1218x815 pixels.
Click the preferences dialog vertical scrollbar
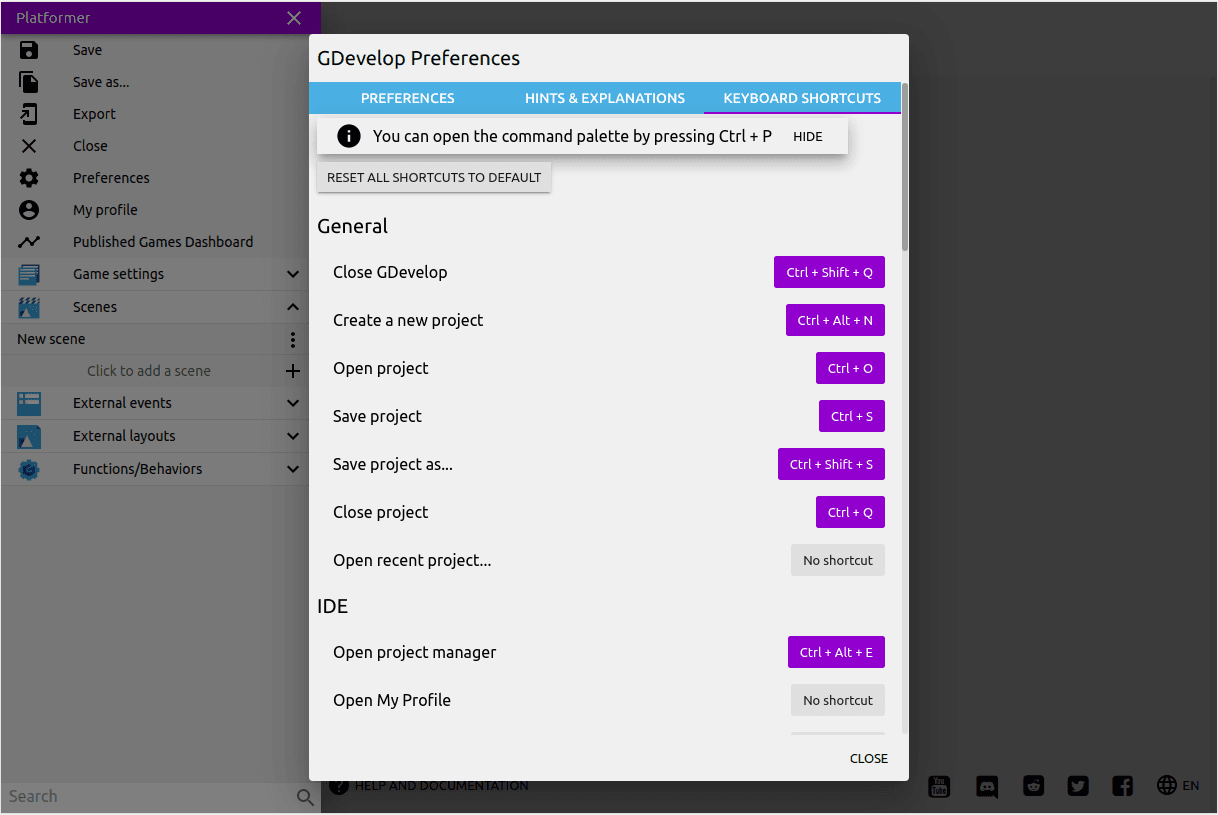click(905, 170)
